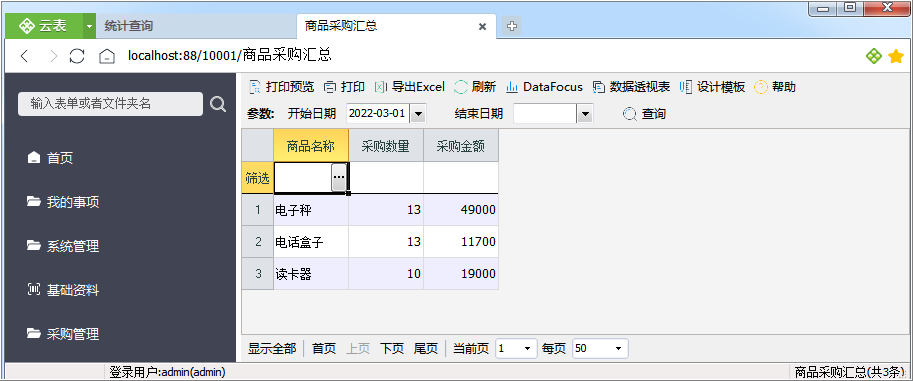Click the 采购数量 filter cell

click(x=386, y=178)
